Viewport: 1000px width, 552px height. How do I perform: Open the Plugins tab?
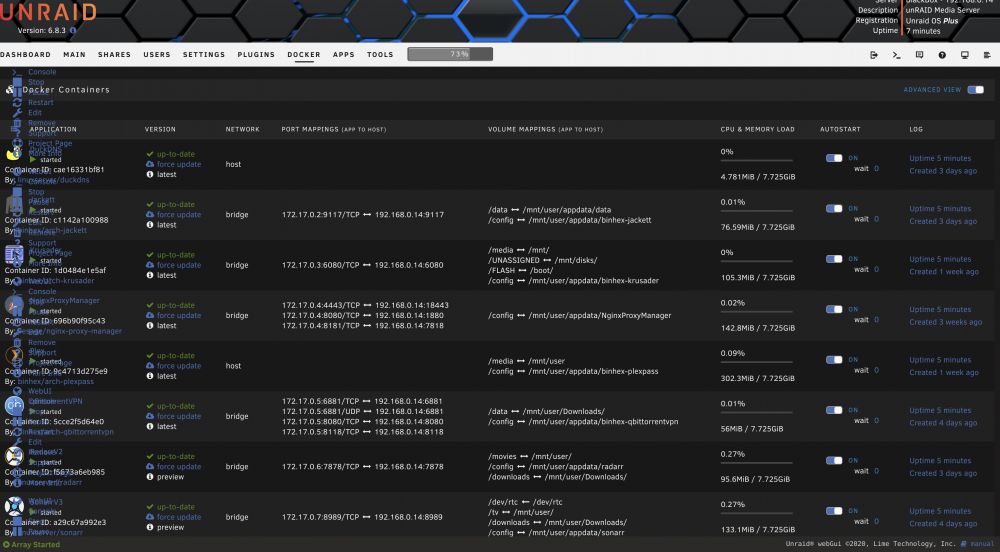pos(256,55)
